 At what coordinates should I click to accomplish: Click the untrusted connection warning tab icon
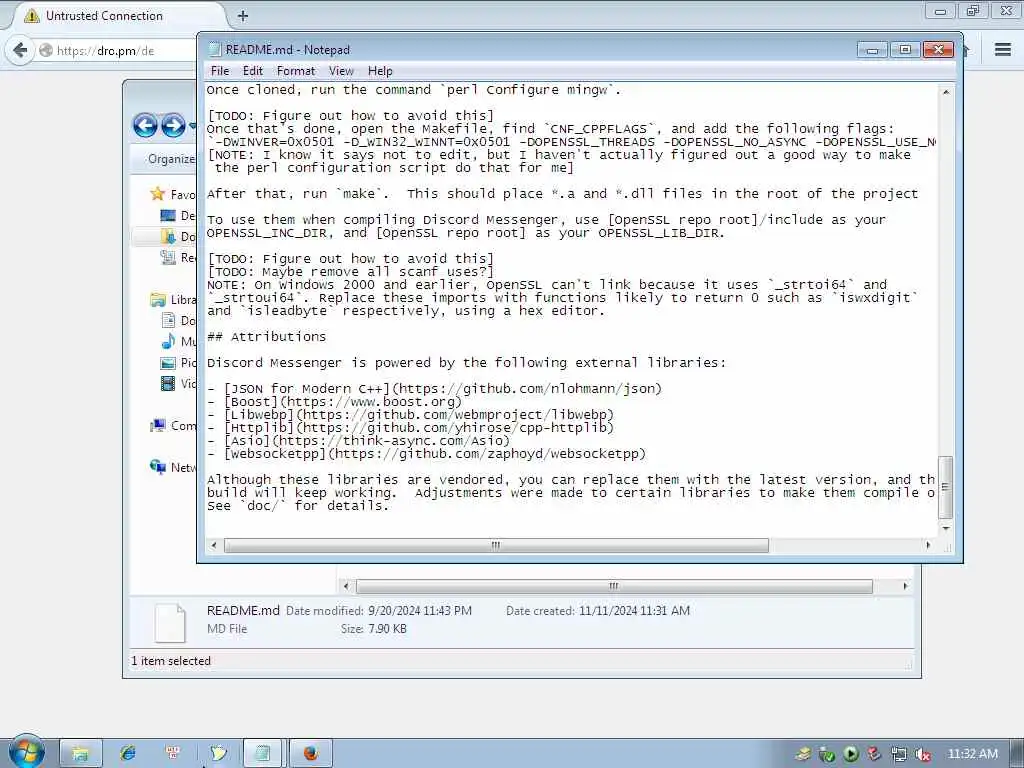point(31,16)
